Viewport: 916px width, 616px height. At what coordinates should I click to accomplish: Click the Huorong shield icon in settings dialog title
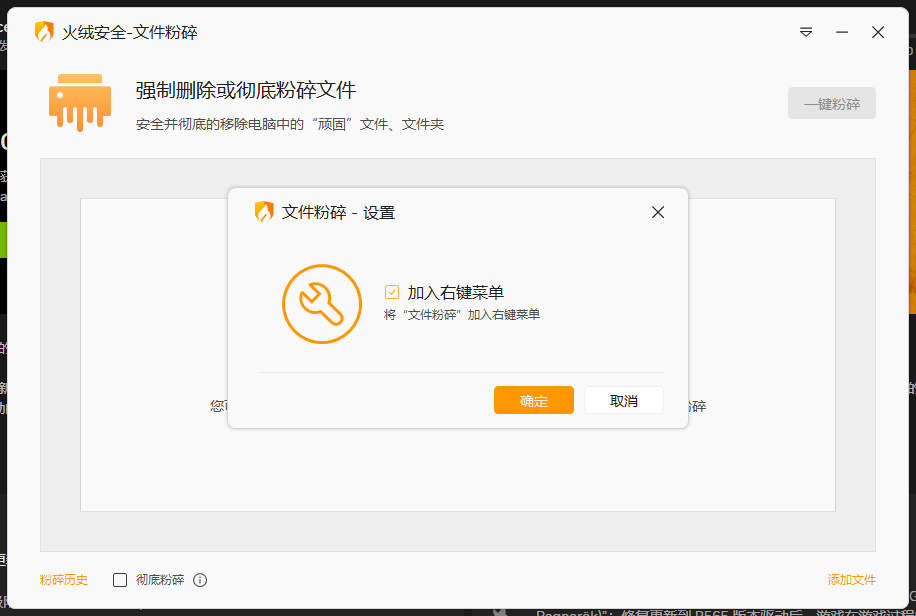coord(264,212)
